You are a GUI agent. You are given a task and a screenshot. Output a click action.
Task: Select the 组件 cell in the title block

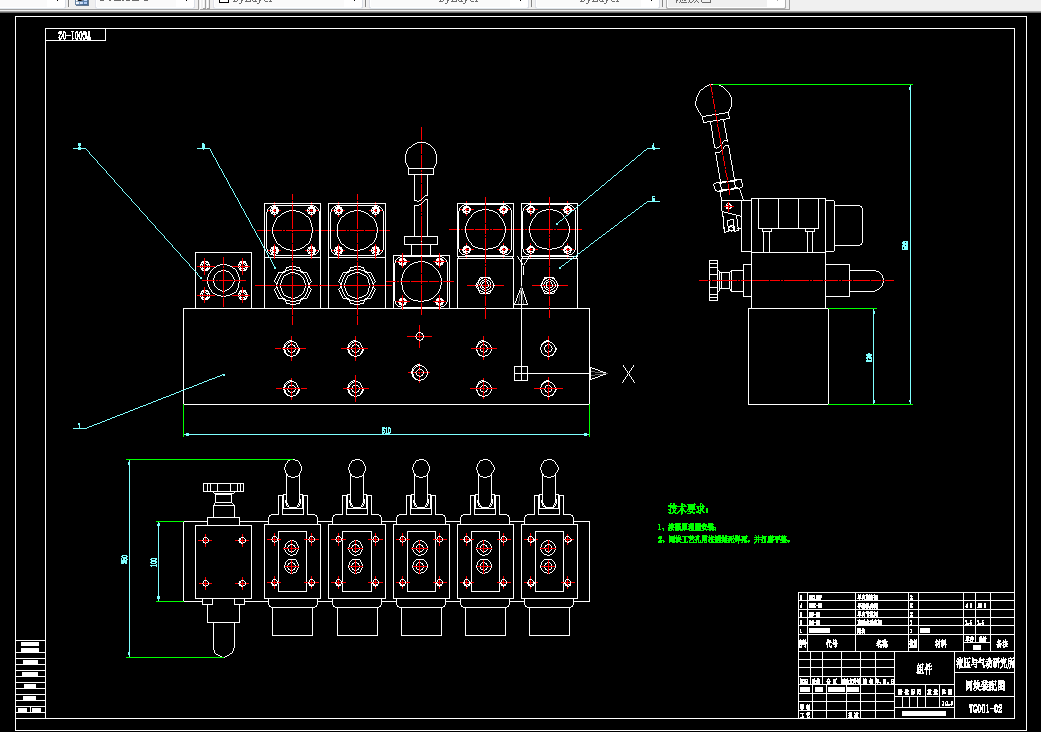point(924,668)
